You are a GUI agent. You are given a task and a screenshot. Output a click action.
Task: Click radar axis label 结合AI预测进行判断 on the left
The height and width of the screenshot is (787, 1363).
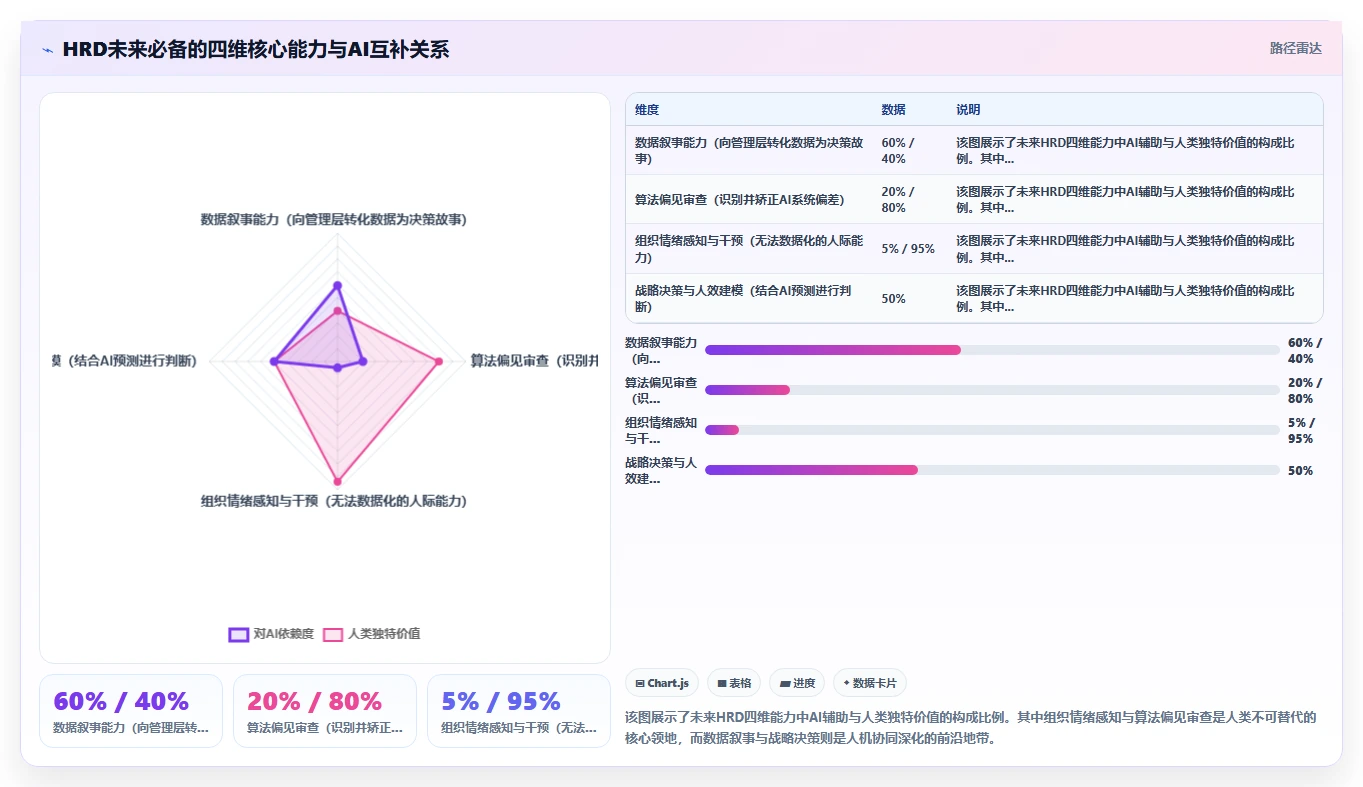(x=124, y=361)
